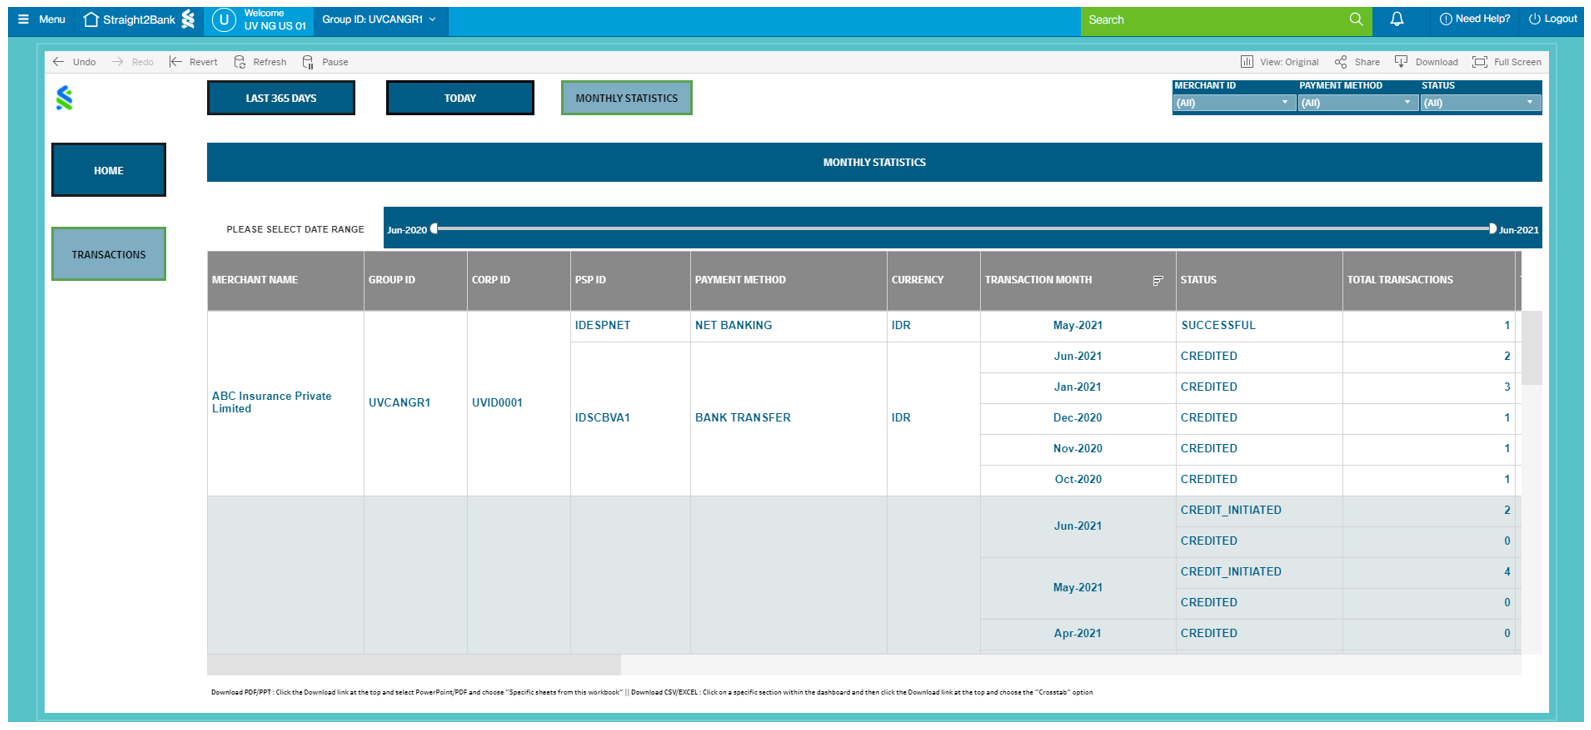Viewport: 1591px width, 730px height.
Task: Switch to the Today tab
Action: [460, 98]
